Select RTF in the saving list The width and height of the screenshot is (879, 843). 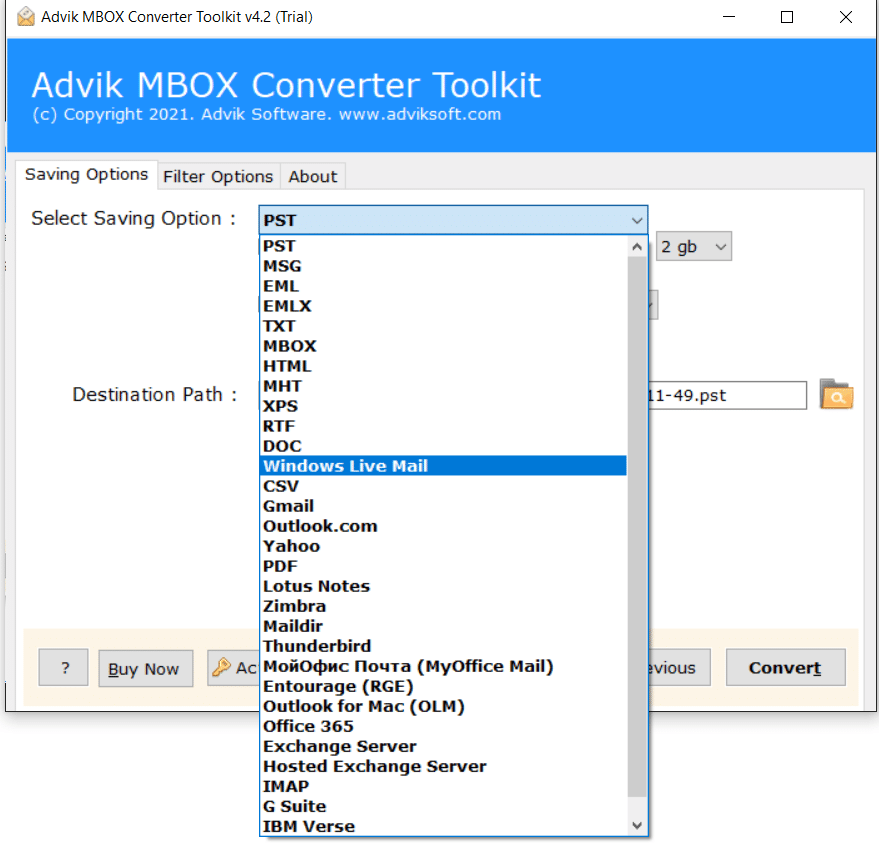[443, 426]
